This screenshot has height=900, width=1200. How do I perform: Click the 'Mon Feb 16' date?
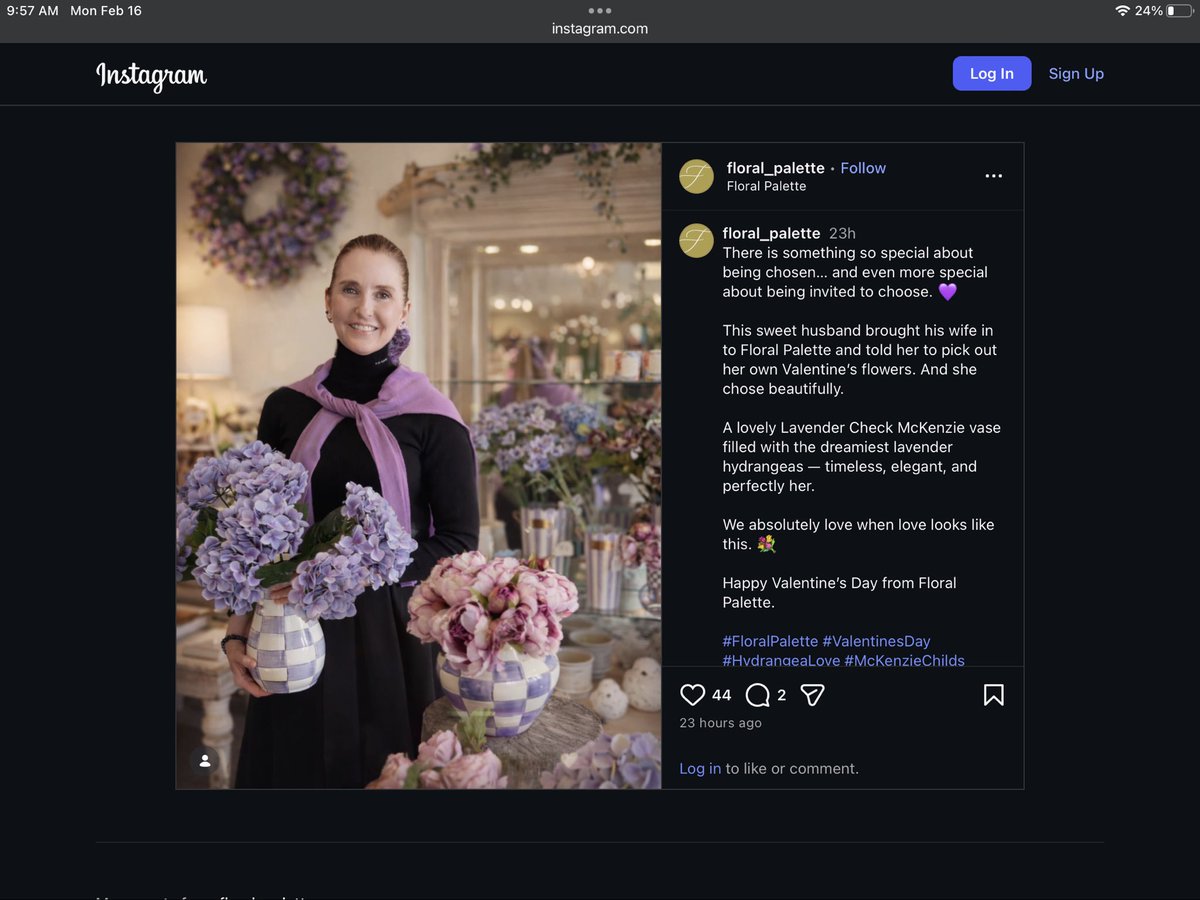(x=106, y=11)
